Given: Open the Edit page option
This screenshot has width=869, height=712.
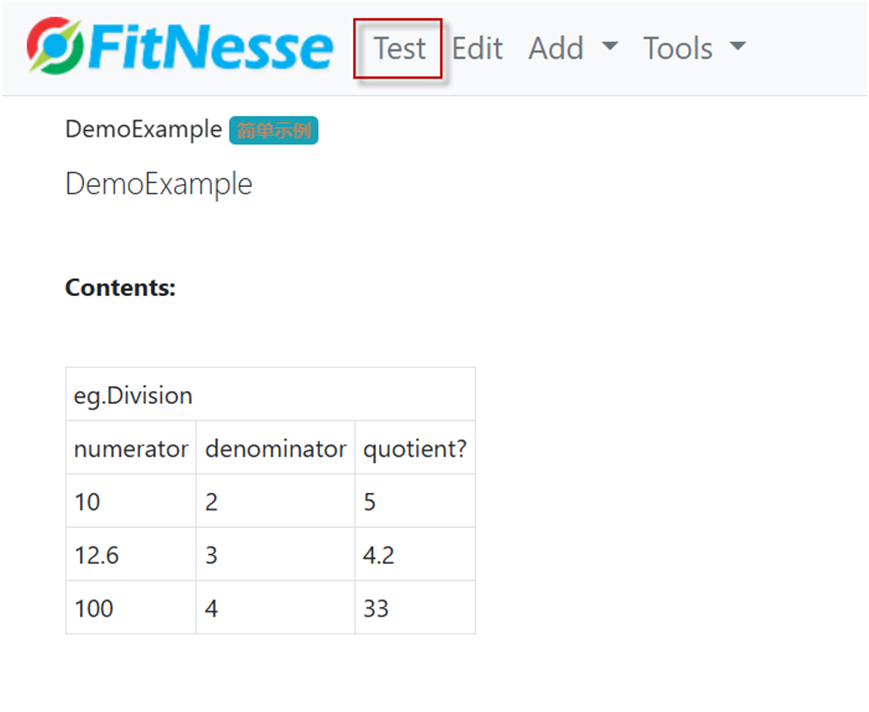Looking at the screenshot, I should tap(477, 48).
